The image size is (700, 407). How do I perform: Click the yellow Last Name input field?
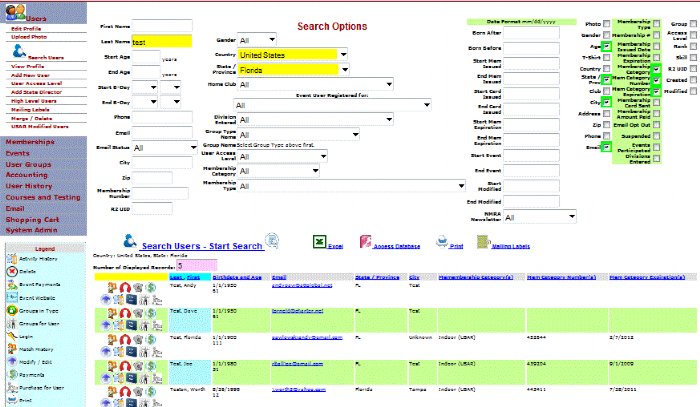(162, 42)
